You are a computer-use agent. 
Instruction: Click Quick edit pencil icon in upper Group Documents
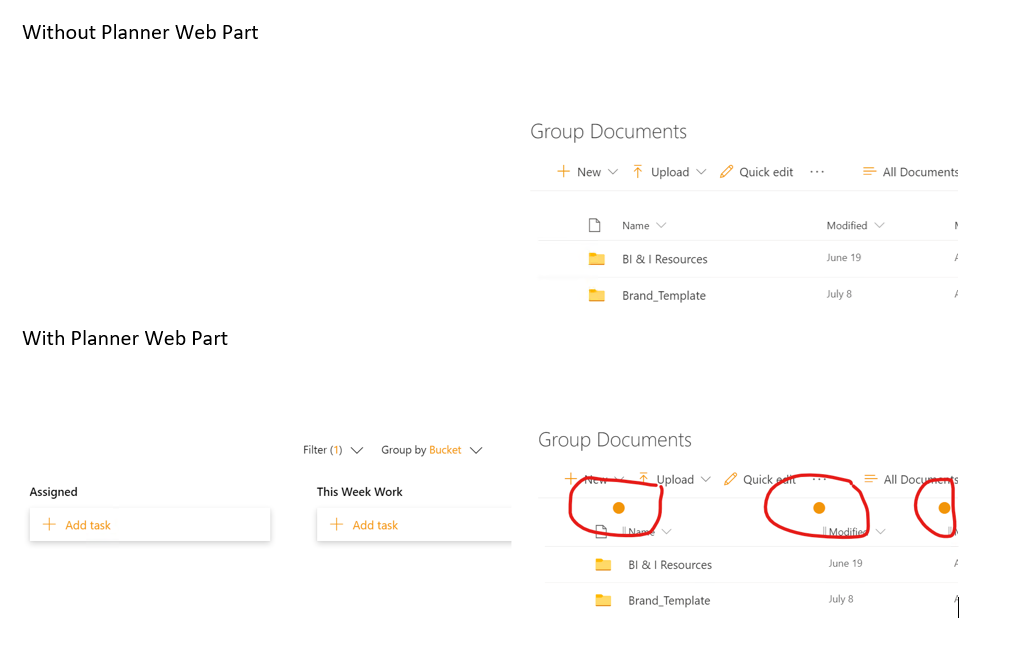pyautogui.click(x=726, y=171)
